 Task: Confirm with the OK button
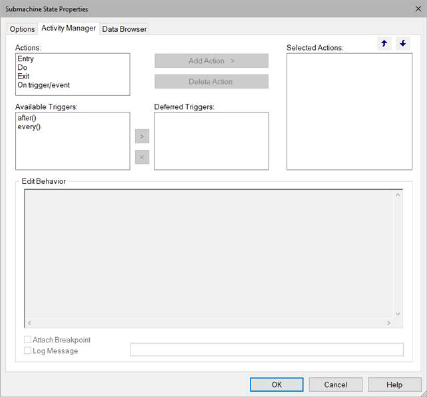277,385
